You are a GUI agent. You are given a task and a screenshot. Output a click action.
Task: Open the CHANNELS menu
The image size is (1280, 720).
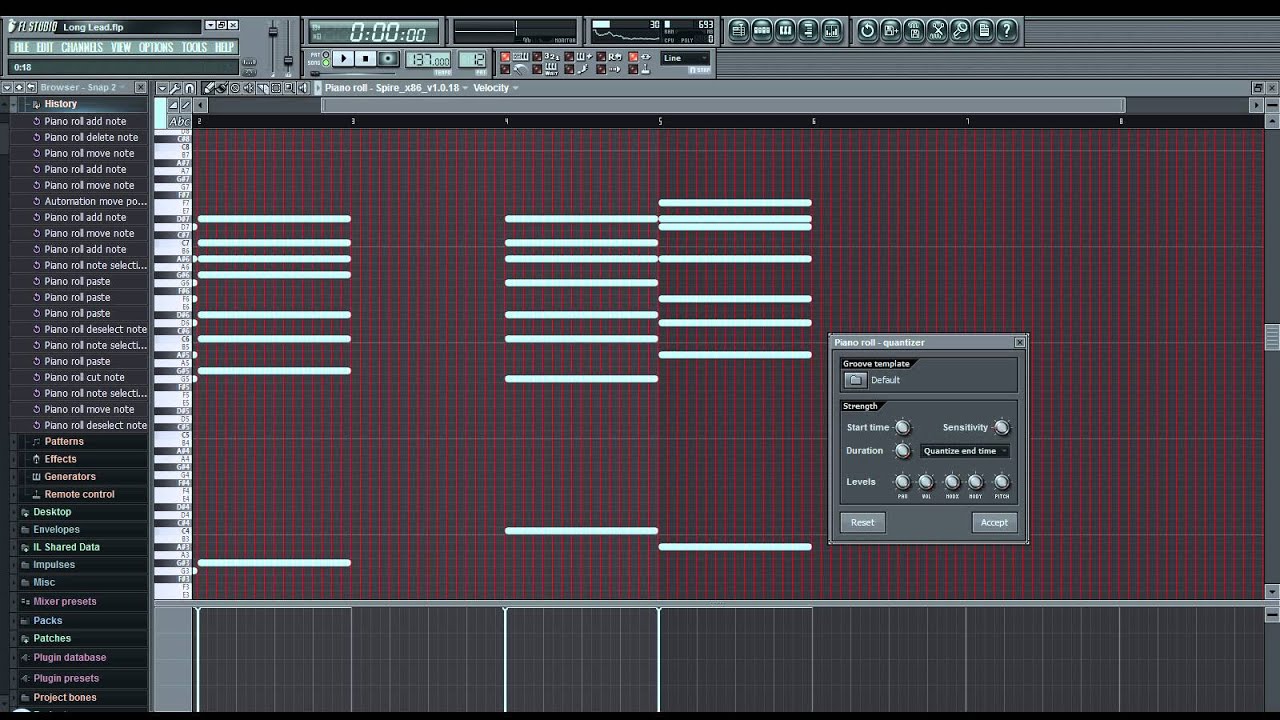[82, 47]
